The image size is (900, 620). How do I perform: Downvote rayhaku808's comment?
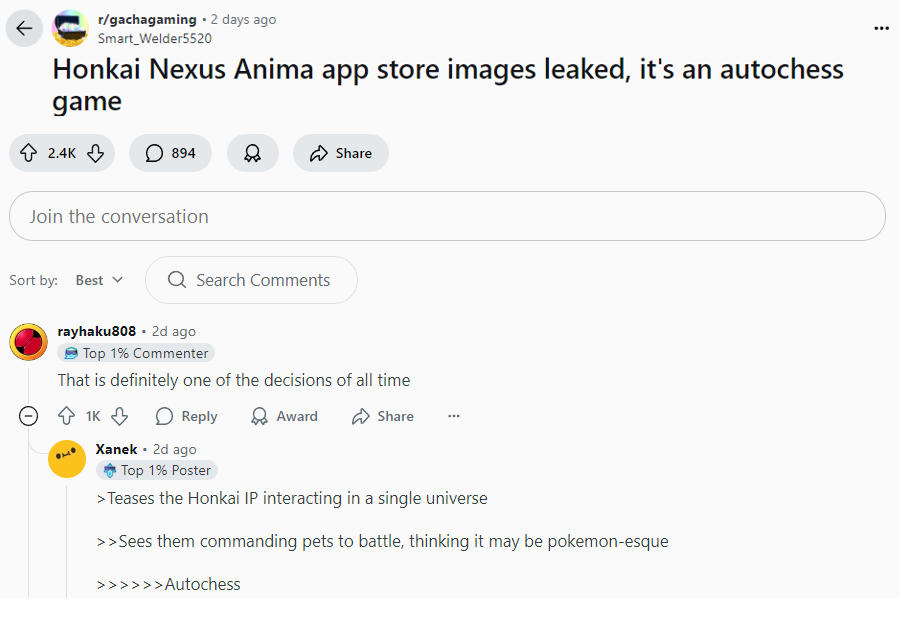pos(119,416)
